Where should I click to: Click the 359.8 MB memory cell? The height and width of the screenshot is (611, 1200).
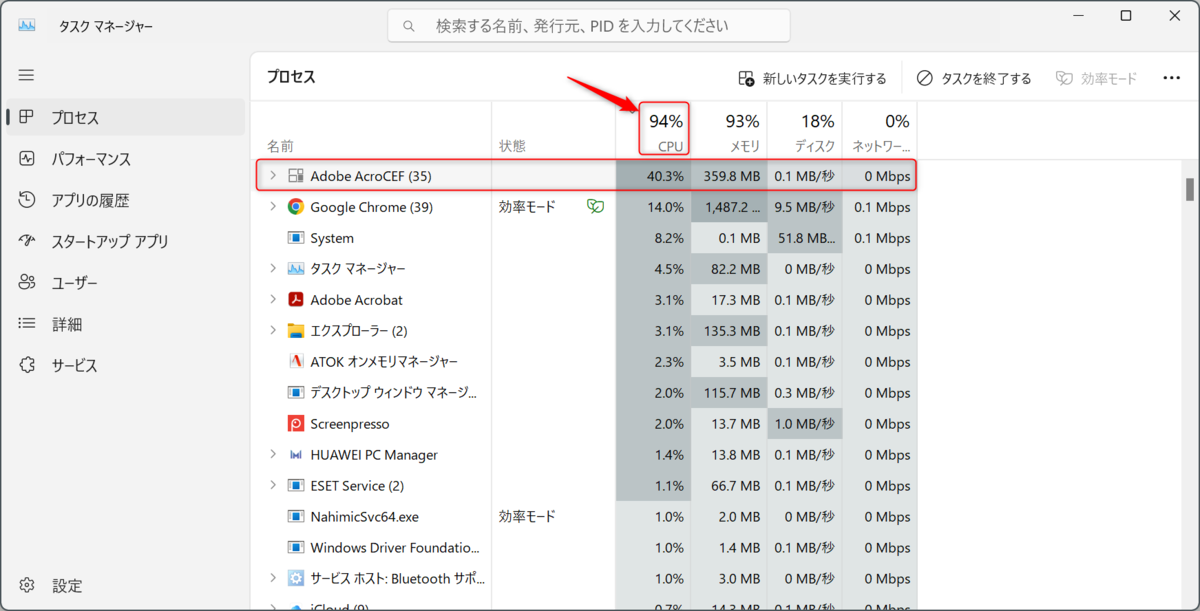tap(728, 176)
